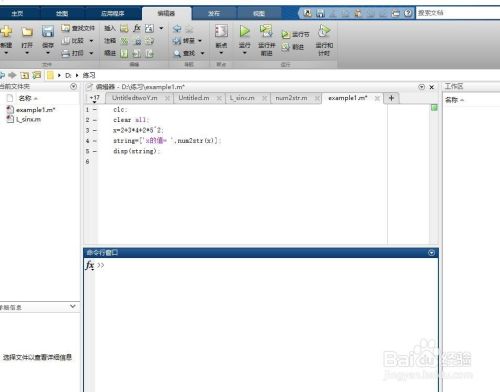Image resolution: width=500 pixels, height=392 pixels.
Task: Show the +17 hidden editor tabs list
Action: click(94, 98)
